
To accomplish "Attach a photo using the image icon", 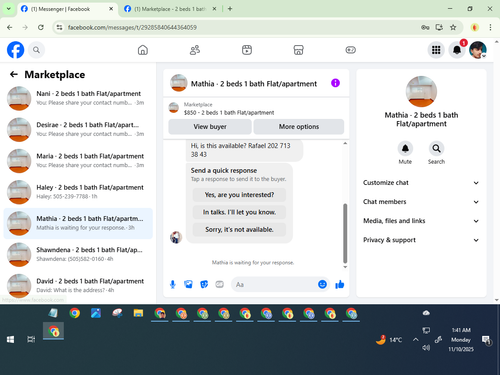I will click(188, 284).
